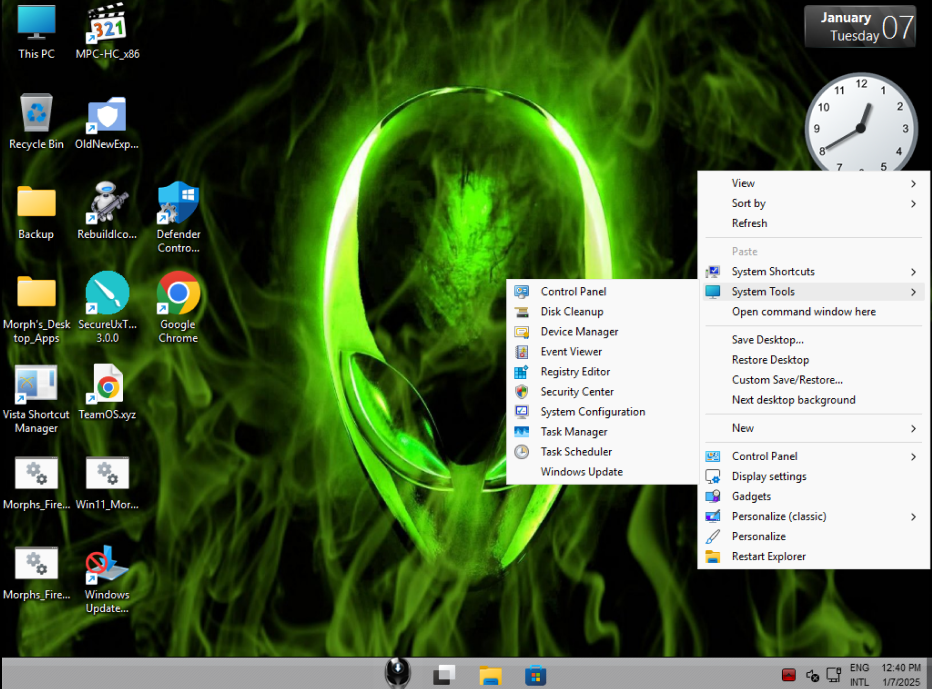Expand the New submenu arrow
Screen dimensions: 932x689
[x=914, y=429]
